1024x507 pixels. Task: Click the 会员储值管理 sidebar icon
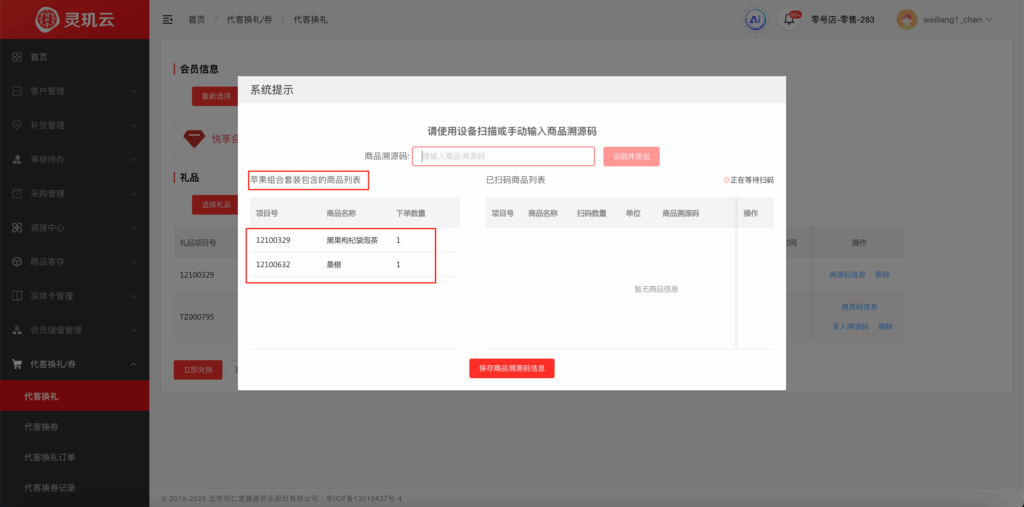(x=17, y=330)
